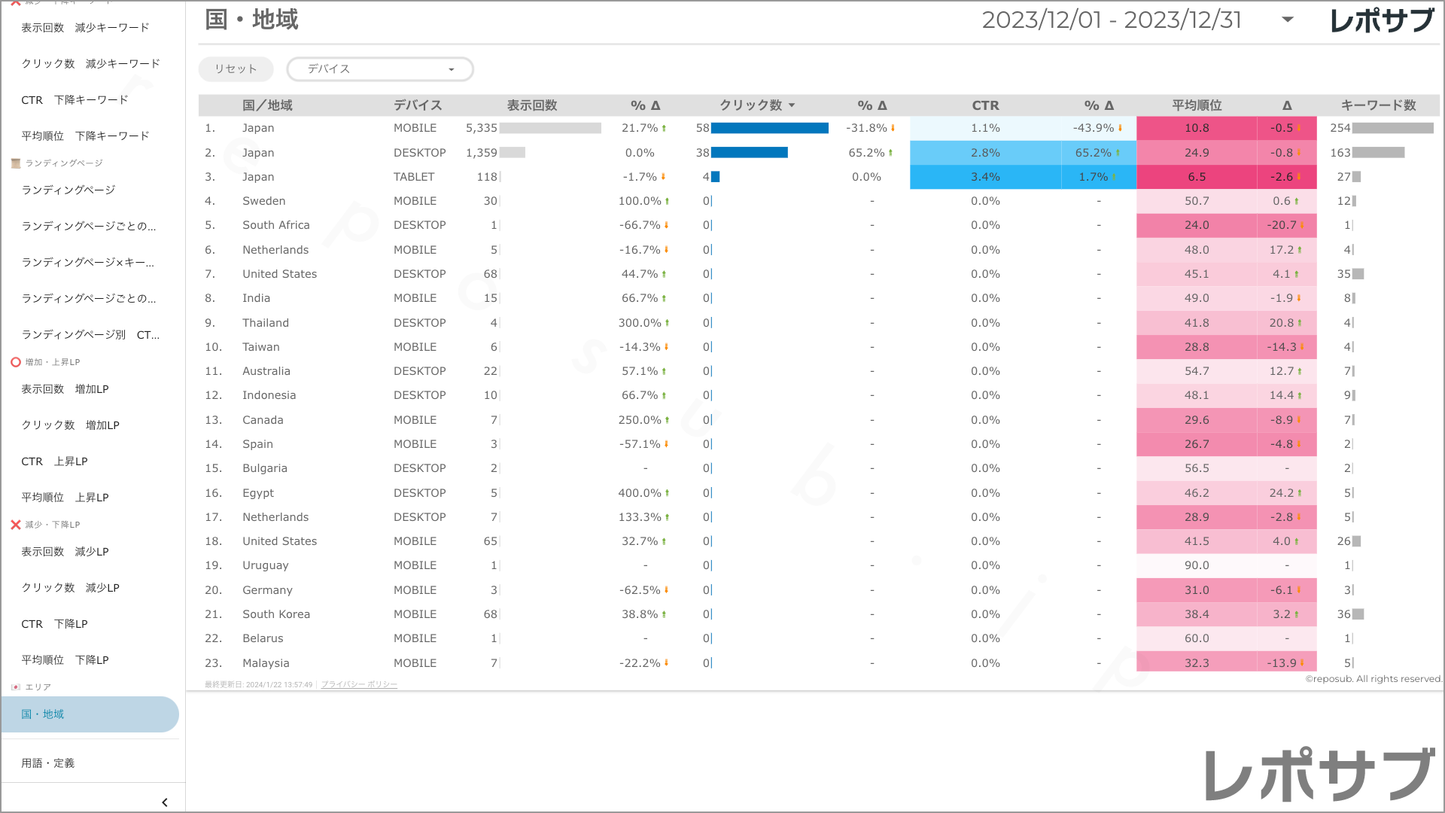Click Japan MOBILE click count blue bar

click(x=769, y=128)
